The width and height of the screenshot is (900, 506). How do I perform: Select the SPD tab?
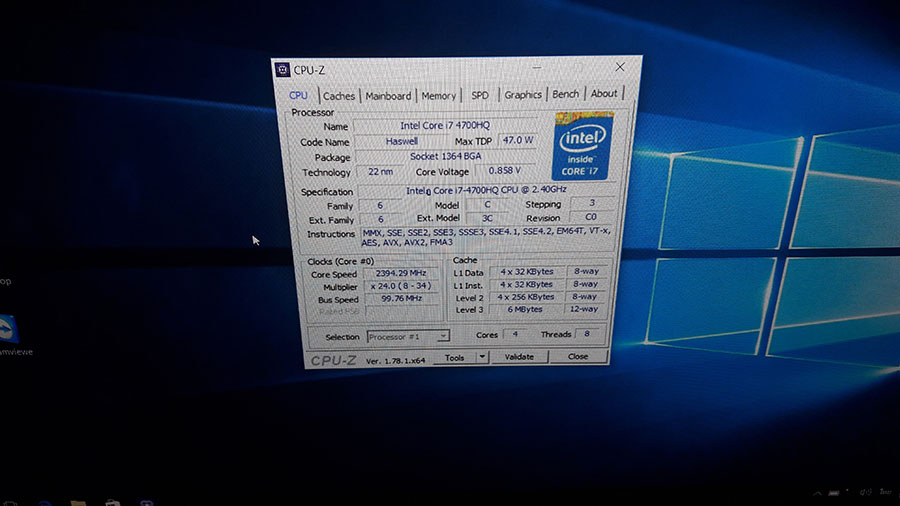coord(480,95)
